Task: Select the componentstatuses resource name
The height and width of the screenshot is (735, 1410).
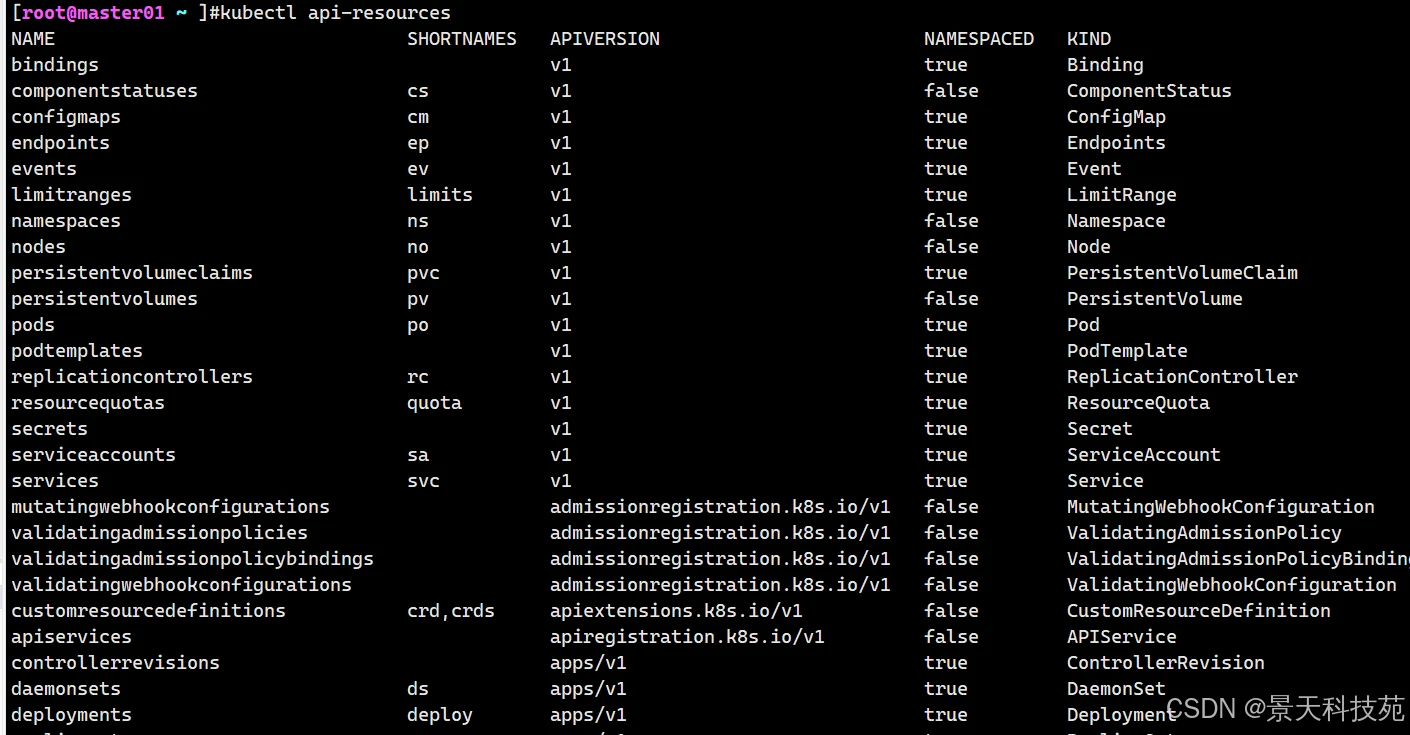Action: pos(104,91)
